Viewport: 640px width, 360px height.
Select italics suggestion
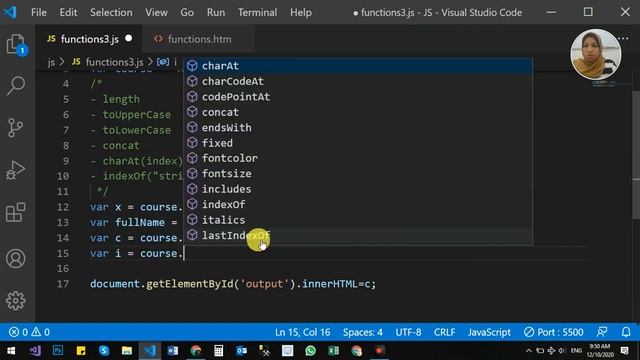pyautogui.click(x=358, y=220)
